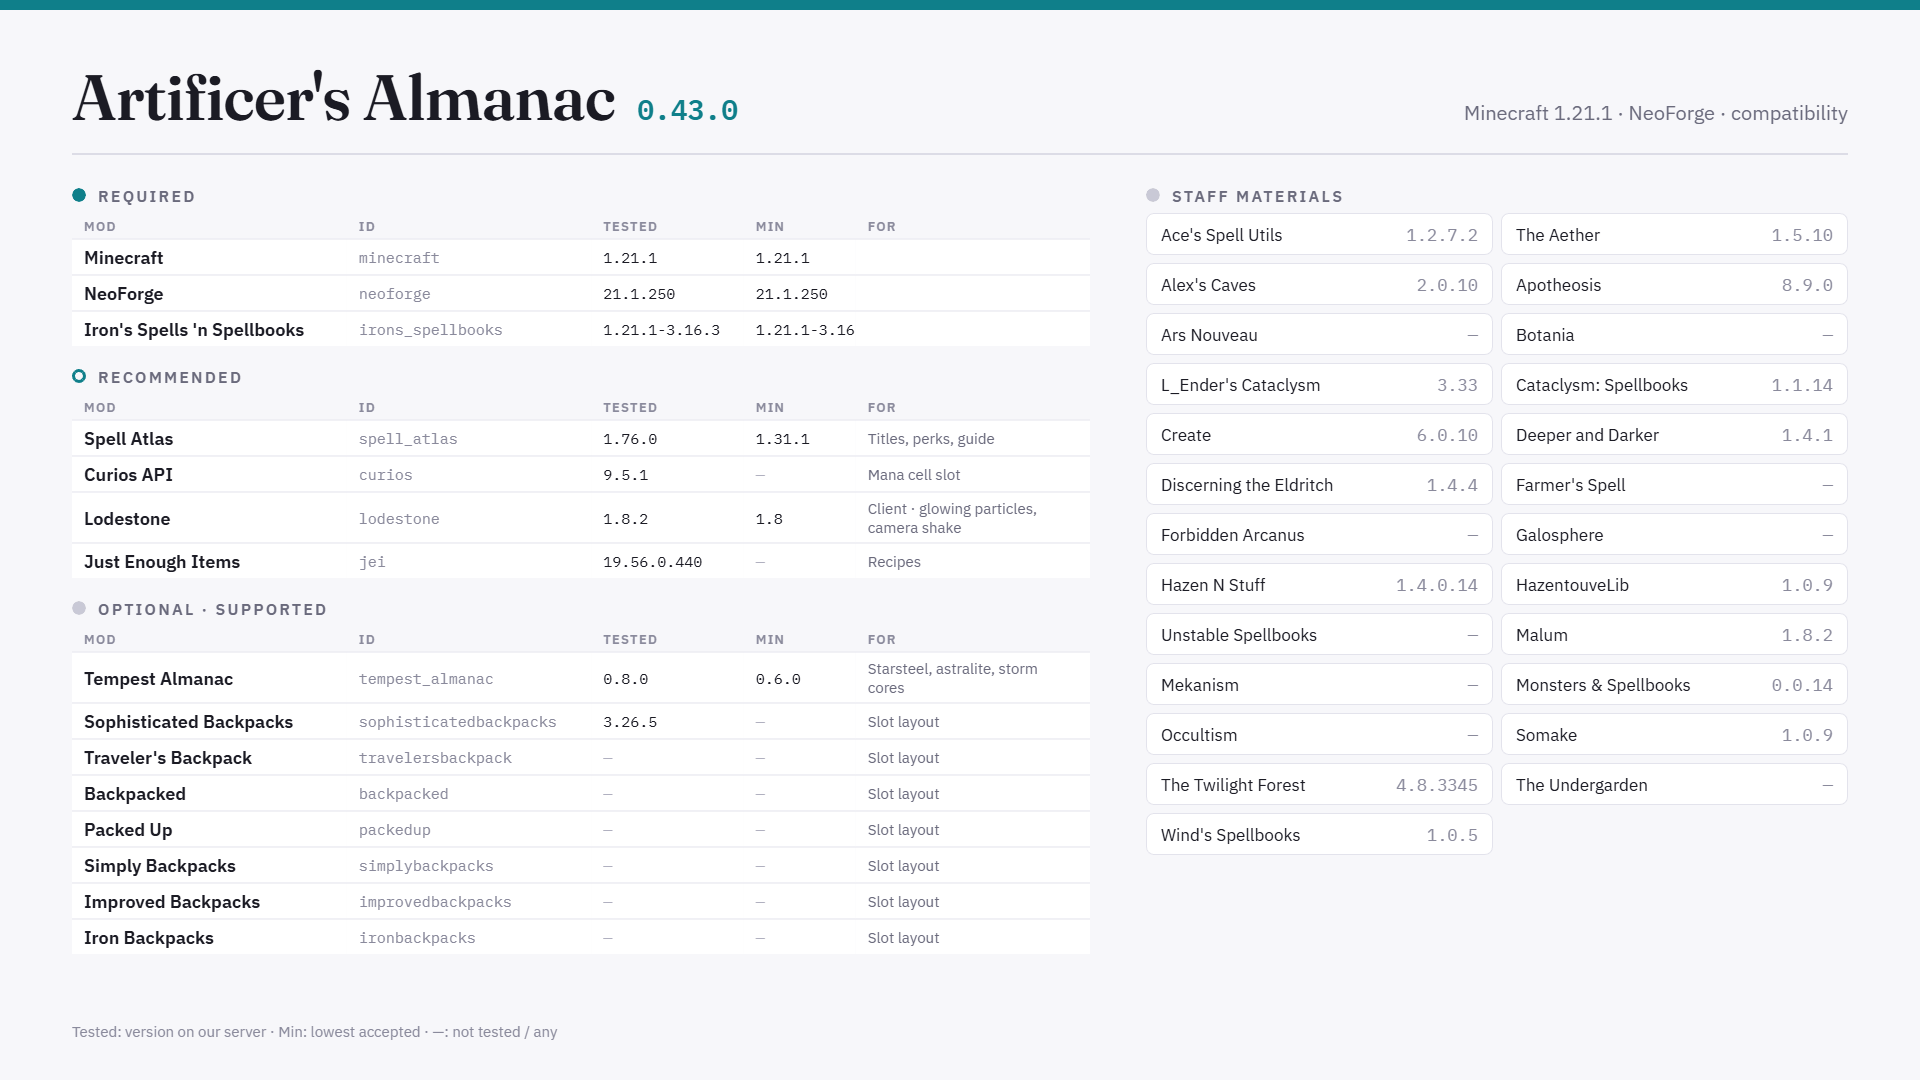Click the Tested/Min legend footnote
Viewport: 1920px width, 1080px height.
315,1032
